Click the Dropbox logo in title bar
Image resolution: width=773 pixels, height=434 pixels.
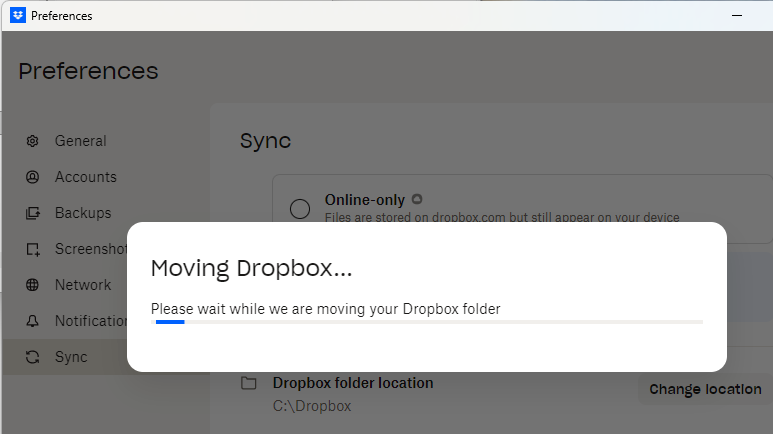[17, 15]
